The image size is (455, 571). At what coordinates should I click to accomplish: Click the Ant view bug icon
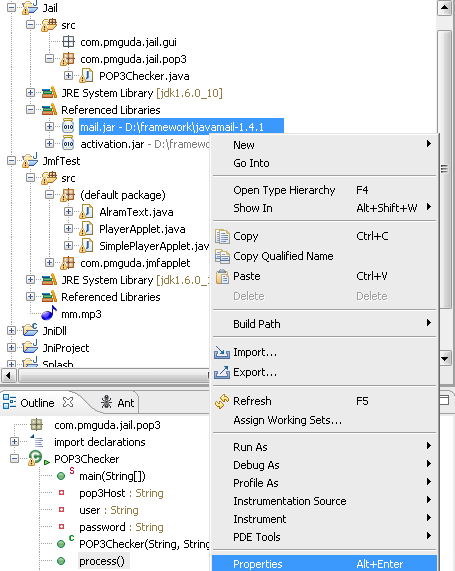pyautogui.click(x=106, y=402)
